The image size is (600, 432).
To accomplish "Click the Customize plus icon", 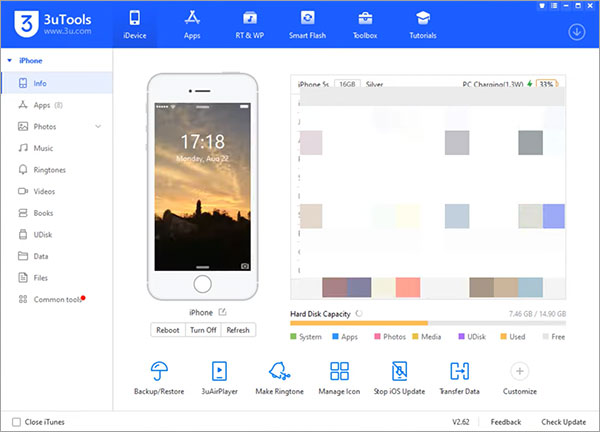I will (519, 372).
